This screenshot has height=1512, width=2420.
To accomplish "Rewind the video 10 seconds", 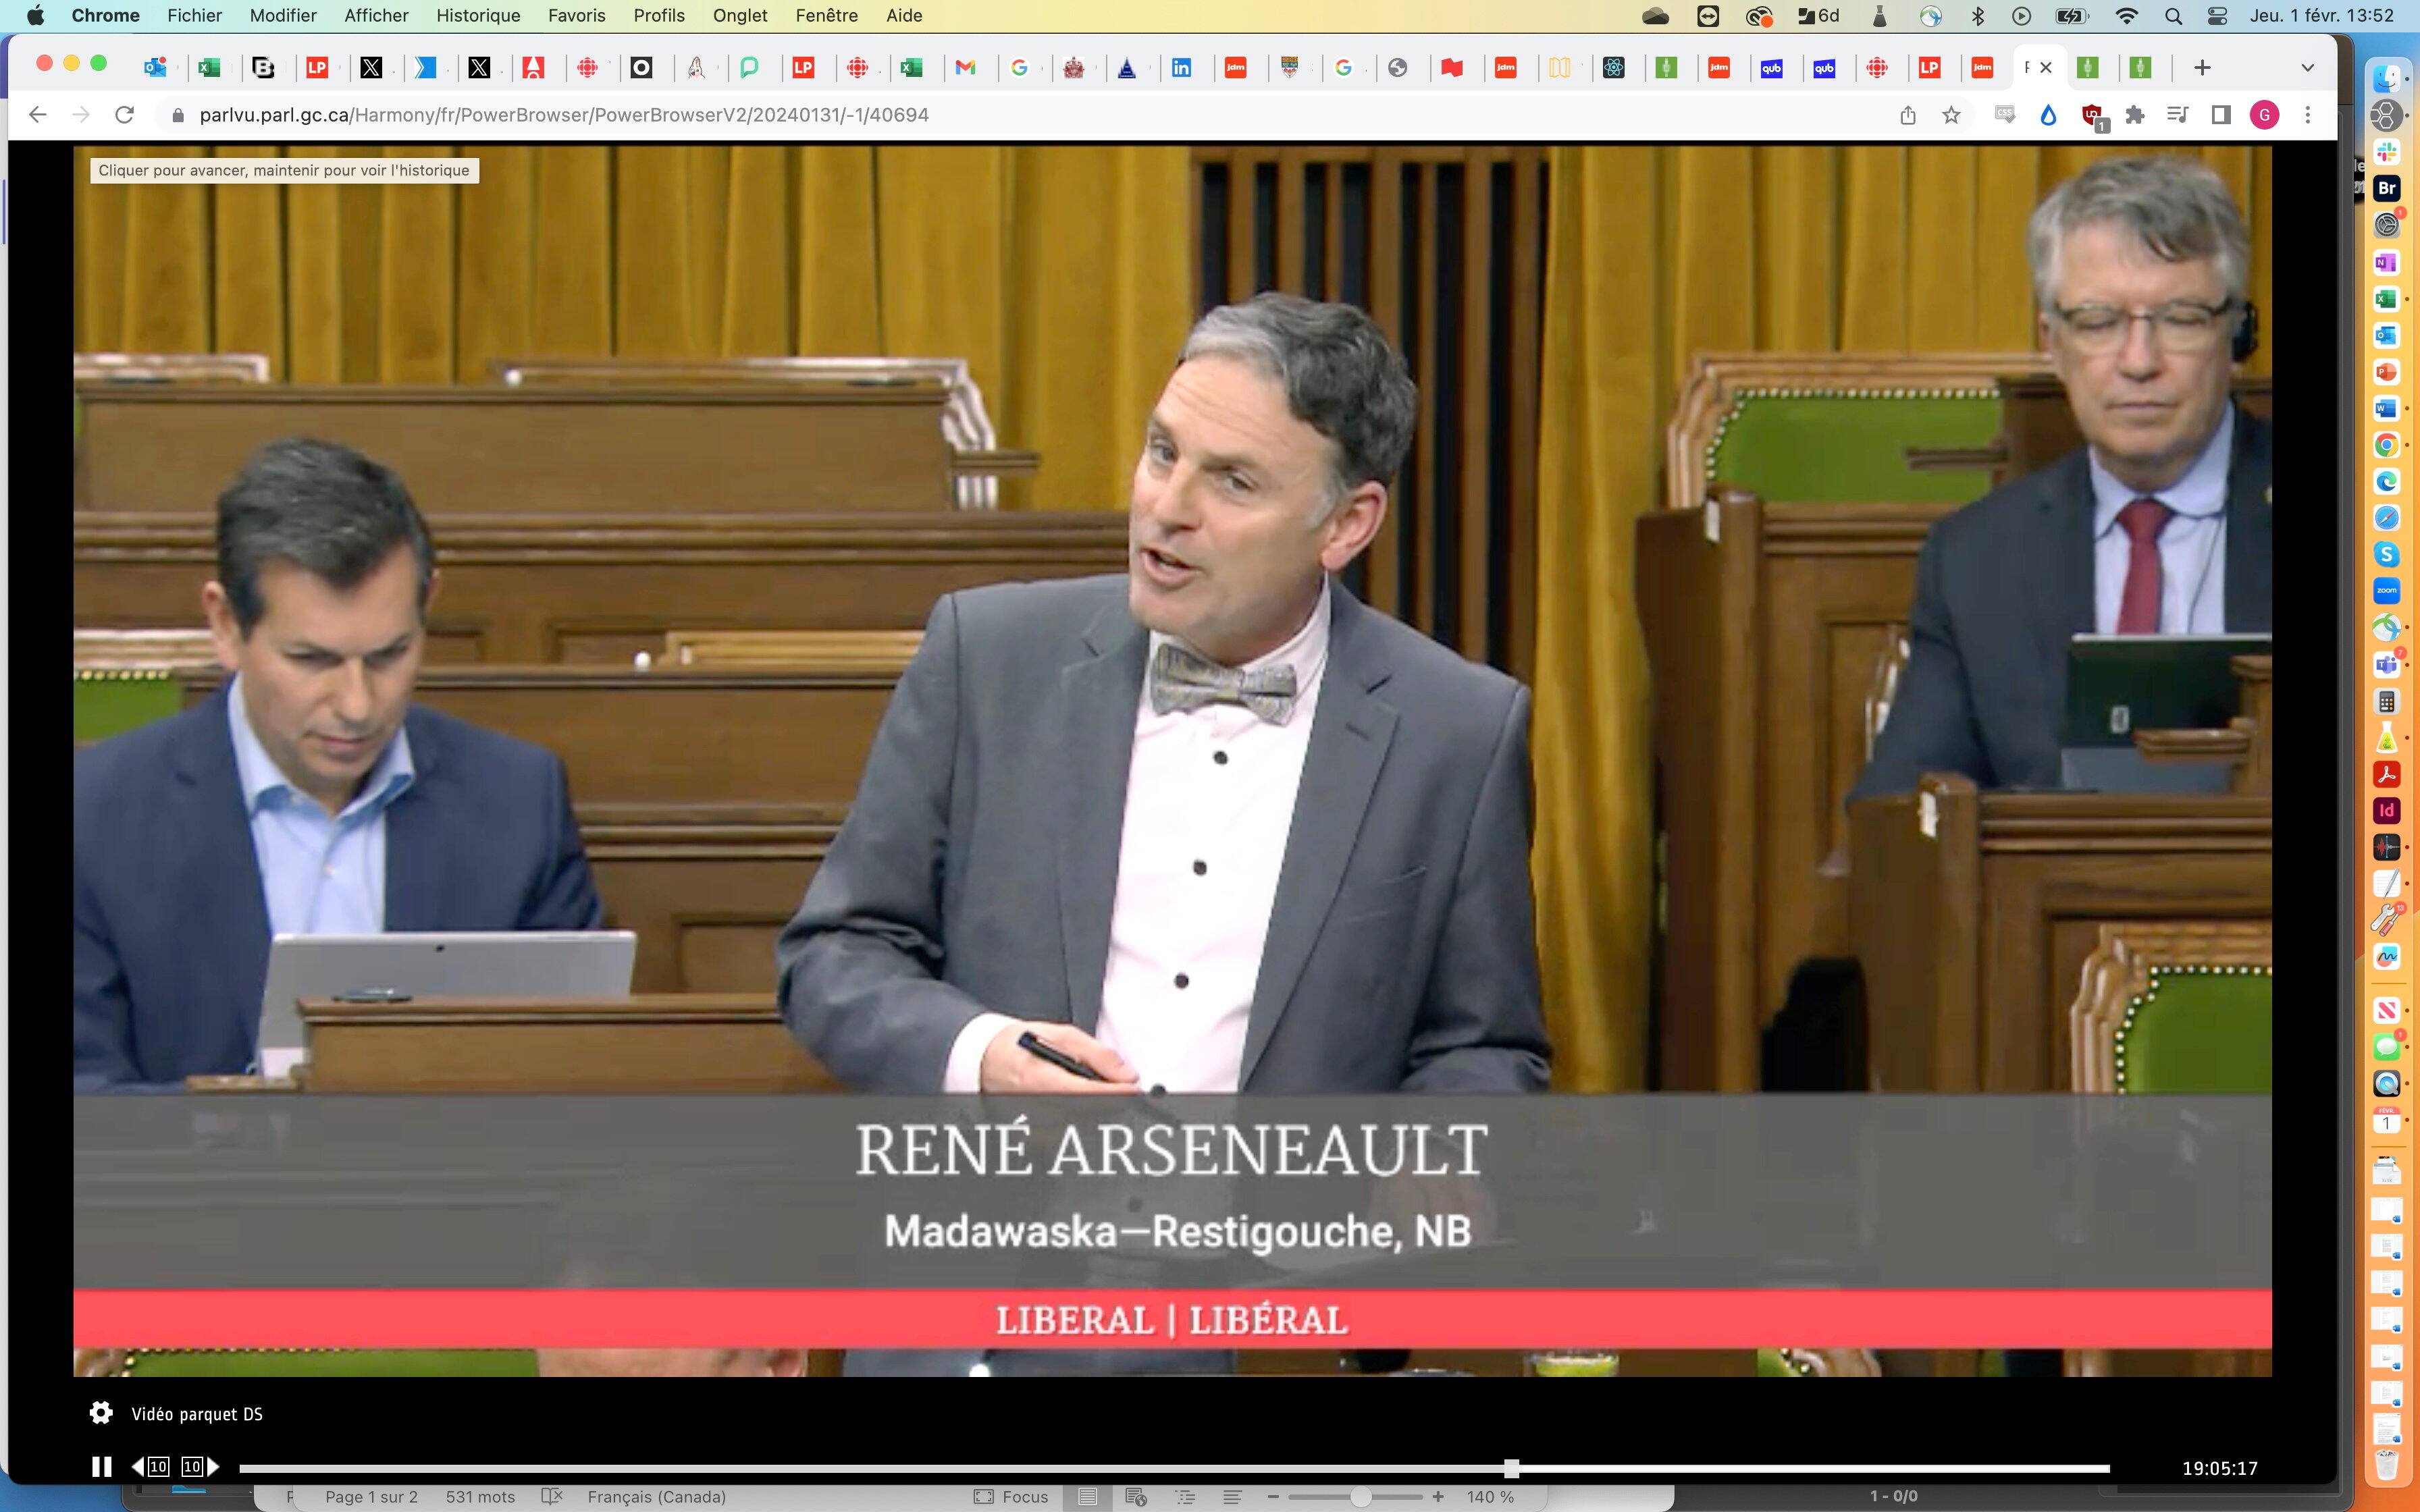I will click(150, 1467).
